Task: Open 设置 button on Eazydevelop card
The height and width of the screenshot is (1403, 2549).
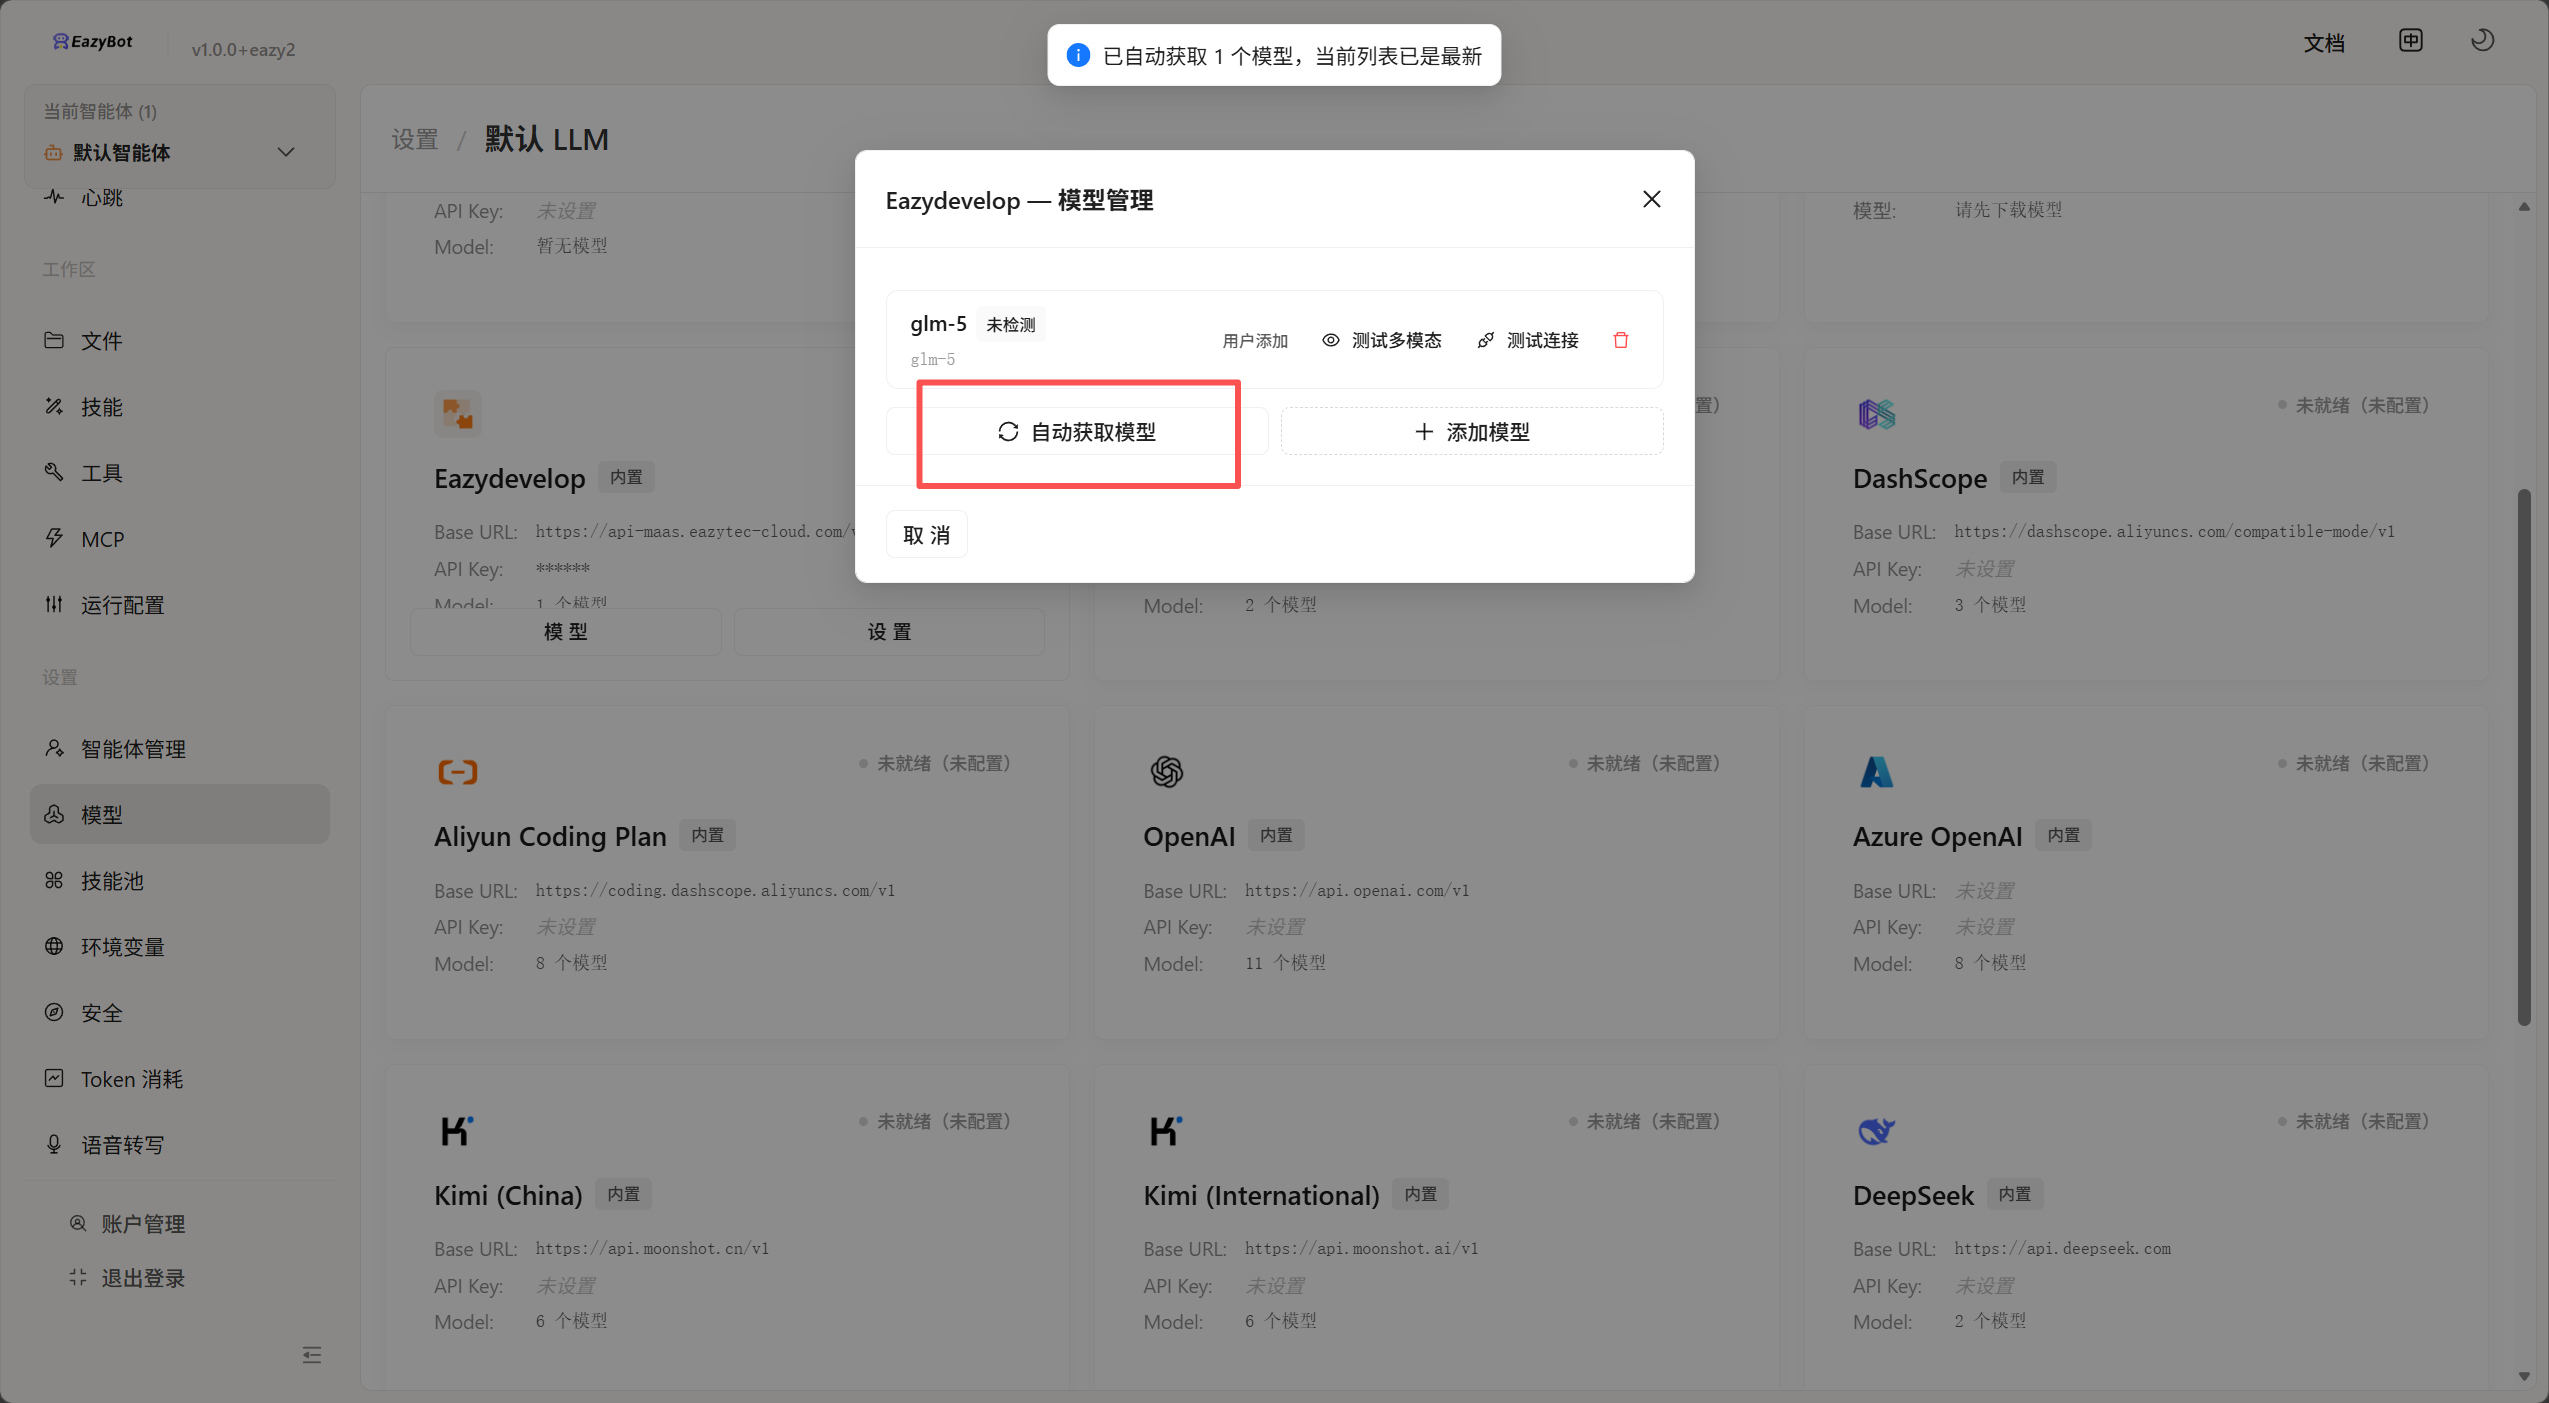Action: pos(889,632)
